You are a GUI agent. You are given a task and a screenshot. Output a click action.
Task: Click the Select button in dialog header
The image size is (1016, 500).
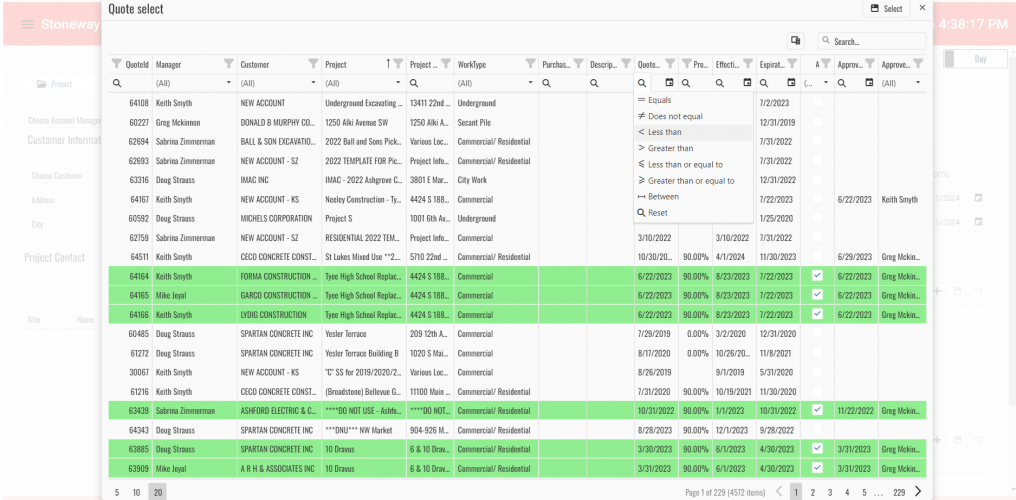[x=886, y=9]
